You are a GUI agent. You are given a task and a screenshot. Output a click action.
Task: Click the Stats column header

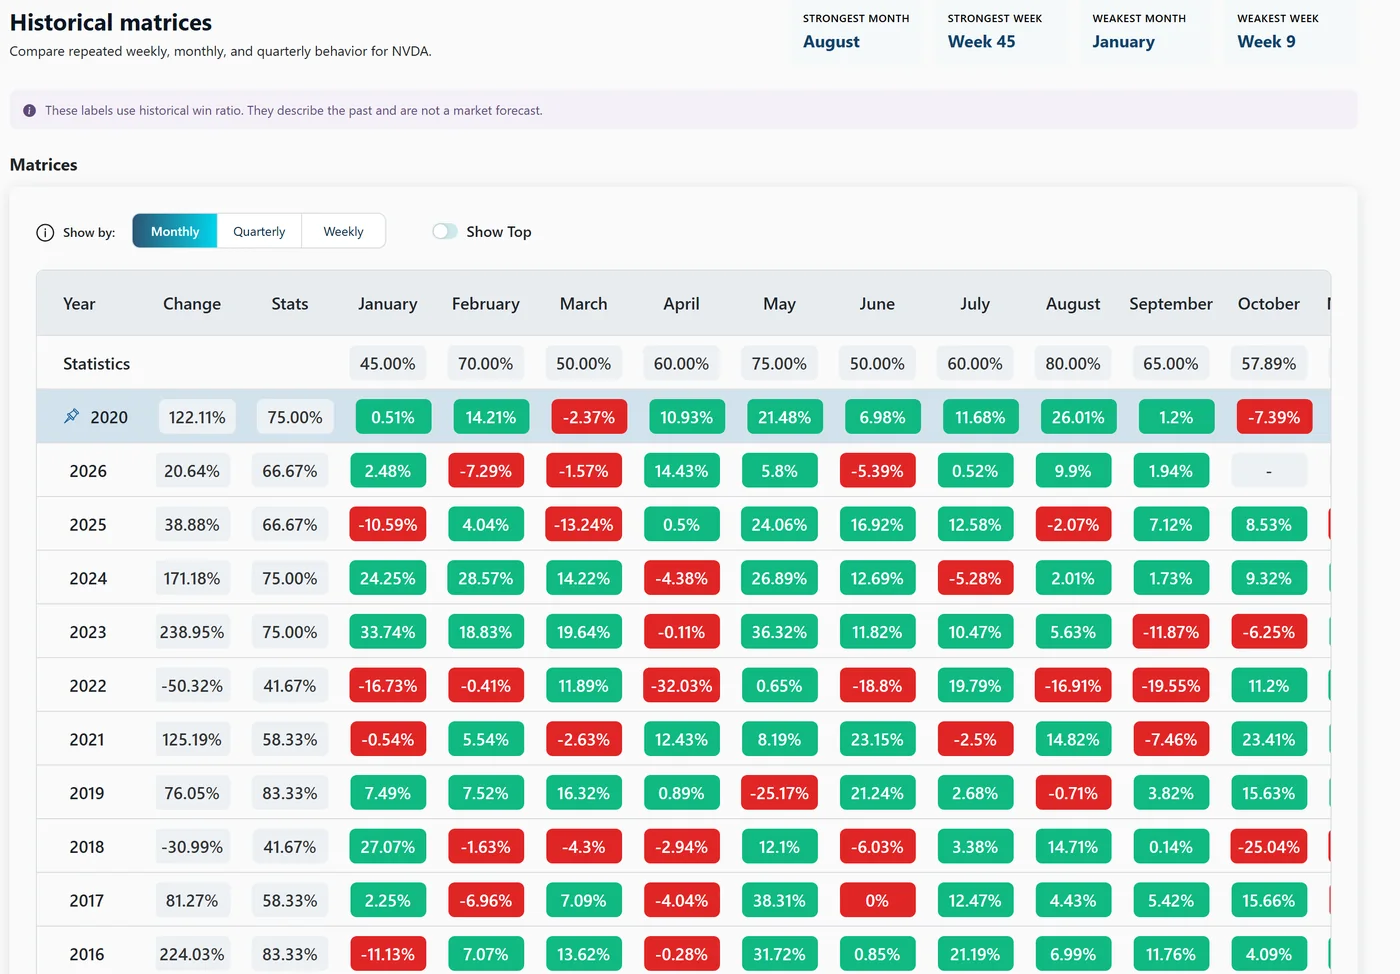(x=290, y=304)
